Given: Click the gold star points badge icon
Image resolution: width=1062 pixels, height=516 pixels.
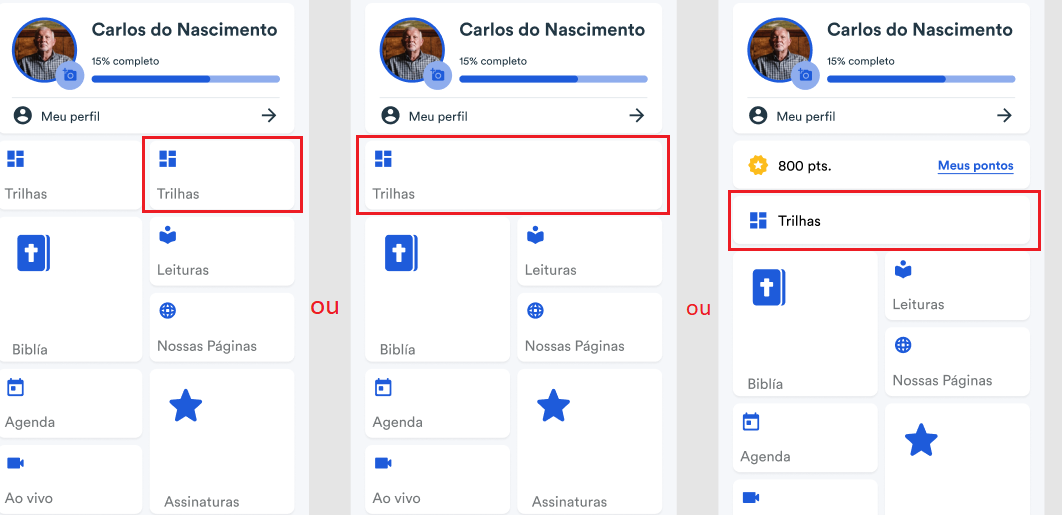Looking at the screenshot, I should (759, 165).
